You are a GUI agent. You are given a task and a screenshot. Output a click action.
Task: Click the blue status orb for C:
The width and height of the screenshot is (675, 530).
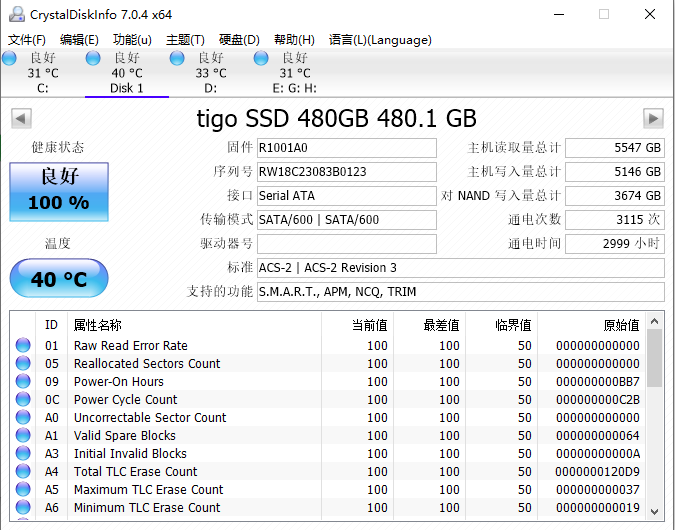coord(9,58)
